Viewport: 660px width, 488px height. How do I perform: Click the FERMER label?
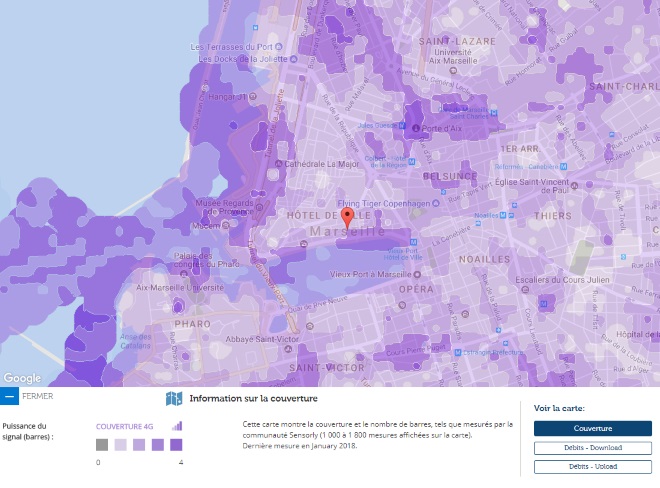click(37, 396)
